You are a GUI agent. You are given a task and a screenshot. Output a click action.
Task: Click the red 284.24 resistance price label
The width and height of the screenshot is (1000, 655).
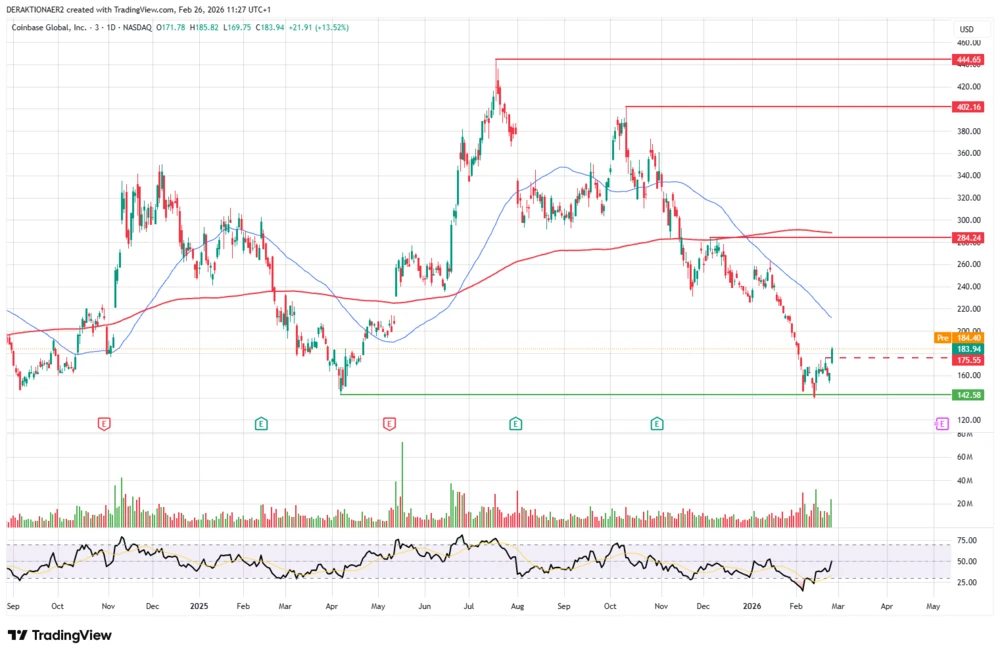click(x=967, y=238)
